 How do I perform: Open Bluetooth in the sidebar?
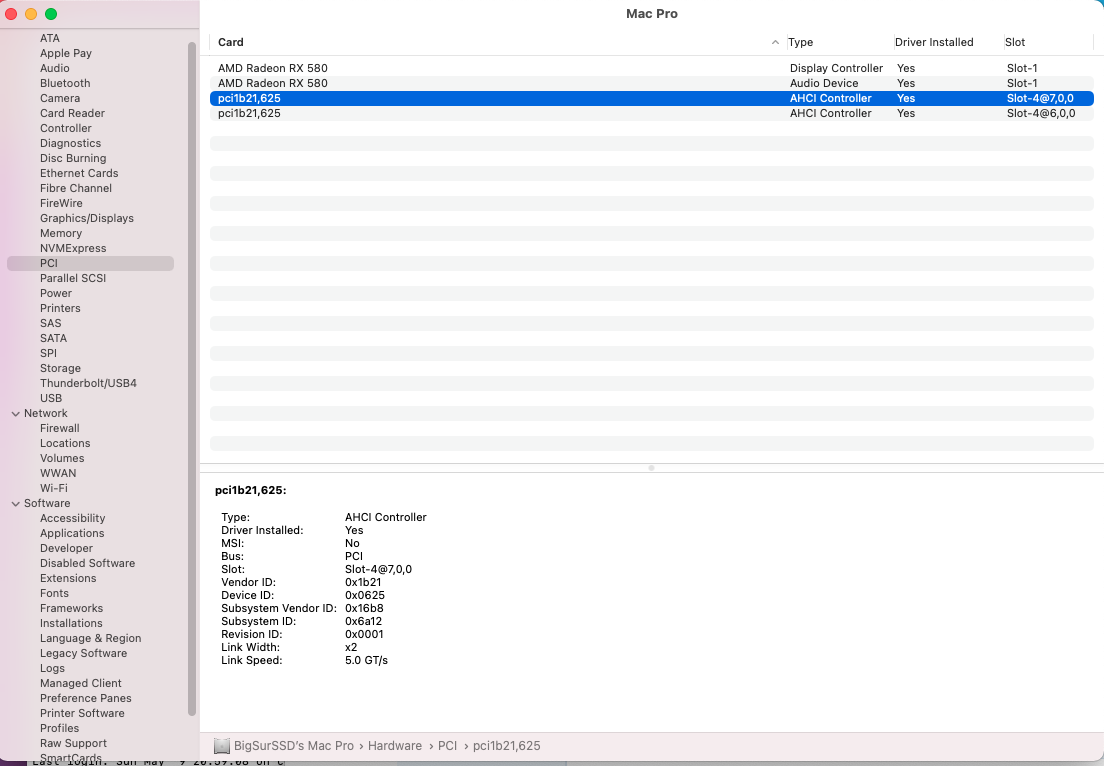65,83
